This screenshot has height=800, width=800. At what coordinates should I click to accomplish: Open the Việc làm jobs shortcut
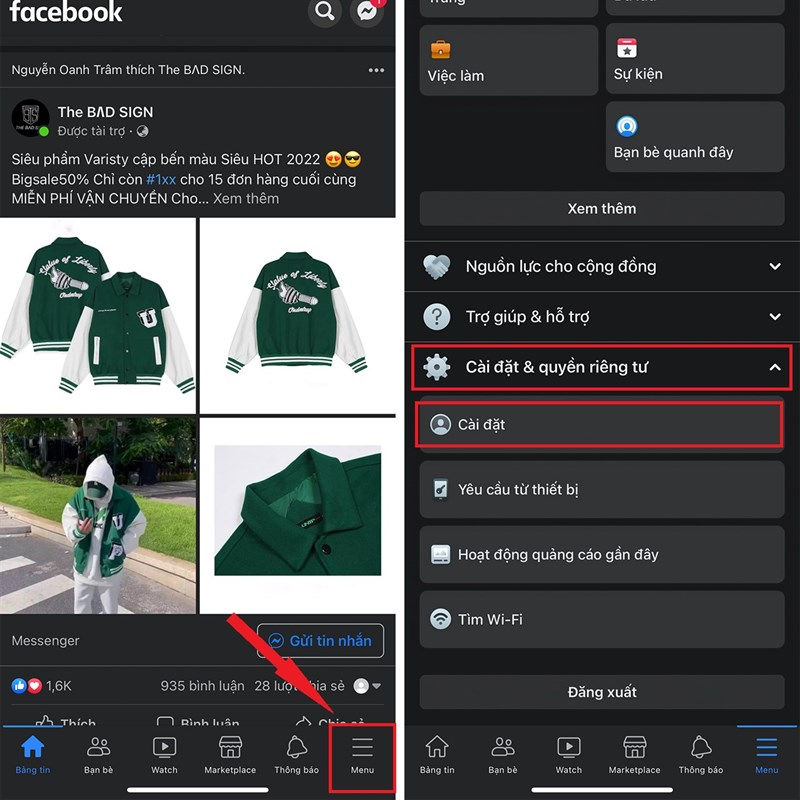click(508, 60)
